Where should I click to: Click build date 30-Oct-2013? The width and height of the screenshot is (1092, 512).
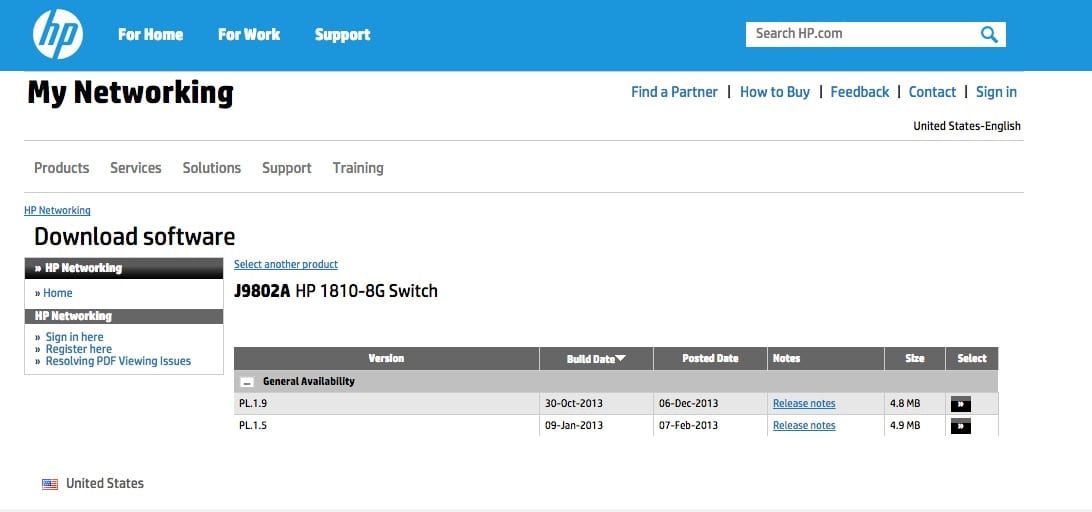(574, 404)
